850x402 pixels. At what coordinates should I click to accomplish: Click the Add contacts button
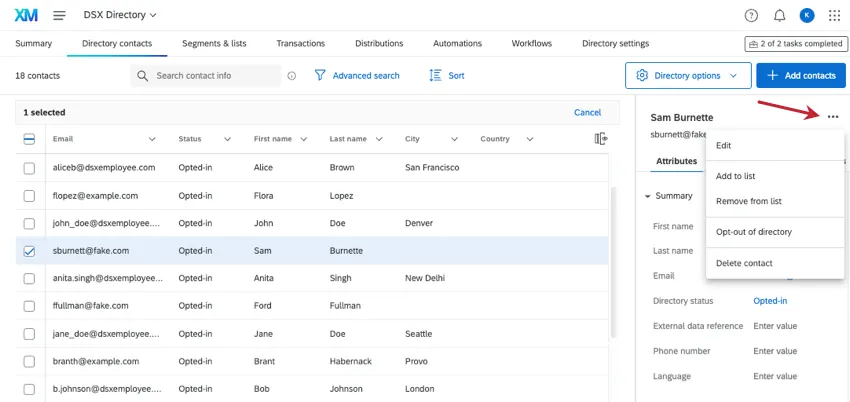(x=801, y=75)
